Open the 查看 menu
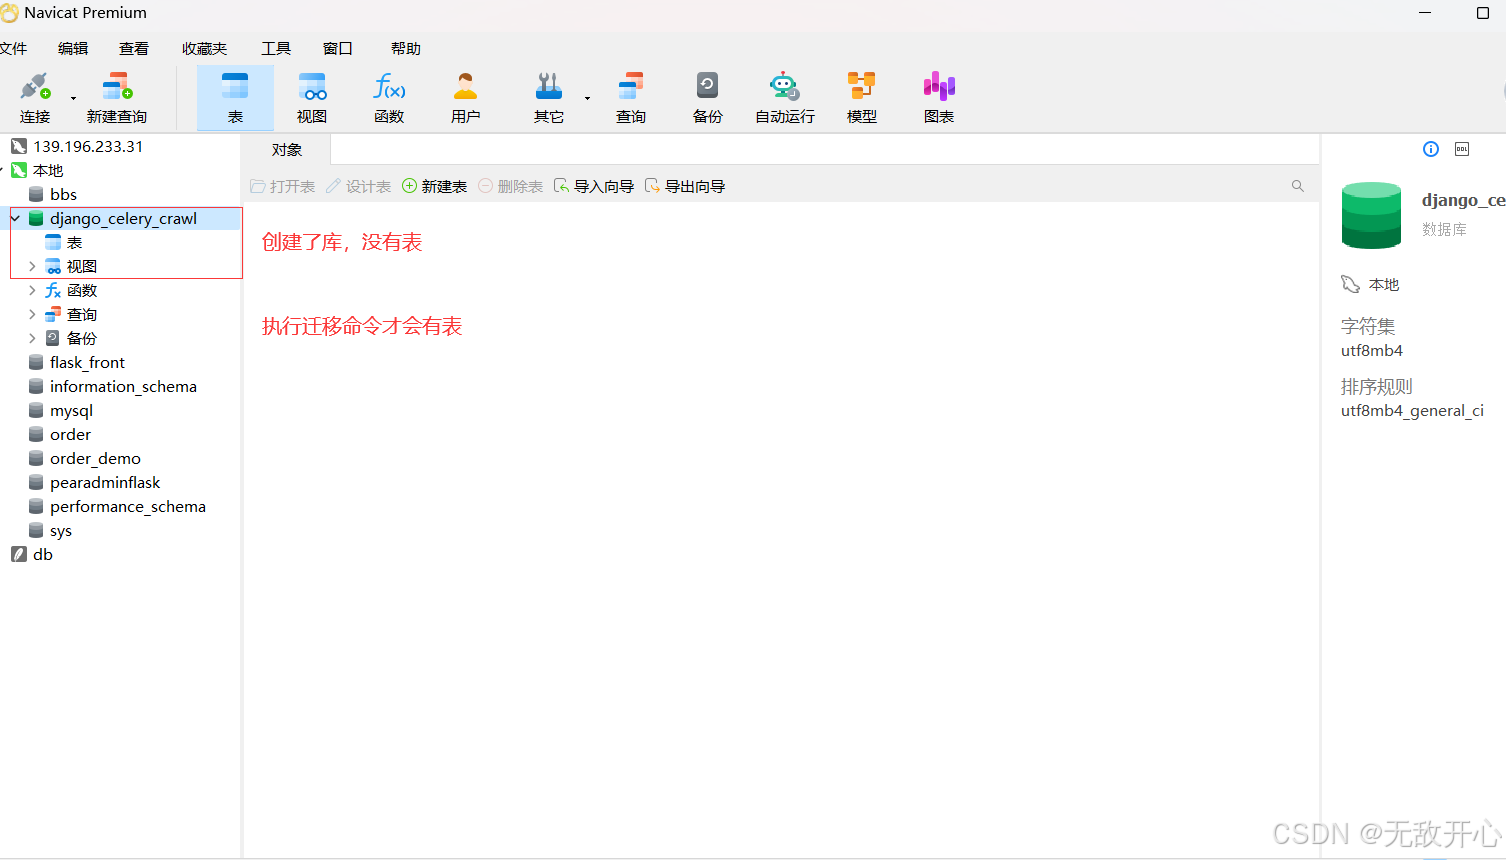 click(x=134, y=48)
